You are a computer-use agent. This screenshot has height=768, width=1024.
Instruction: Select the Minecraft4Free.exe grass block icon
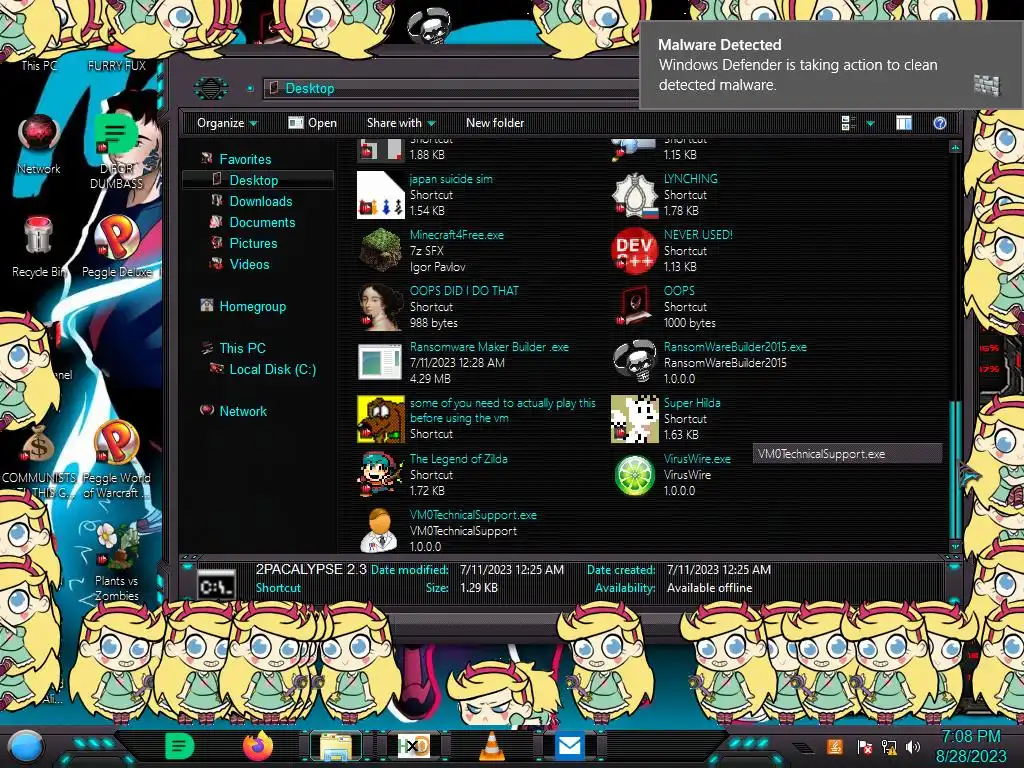coord(381,250)
